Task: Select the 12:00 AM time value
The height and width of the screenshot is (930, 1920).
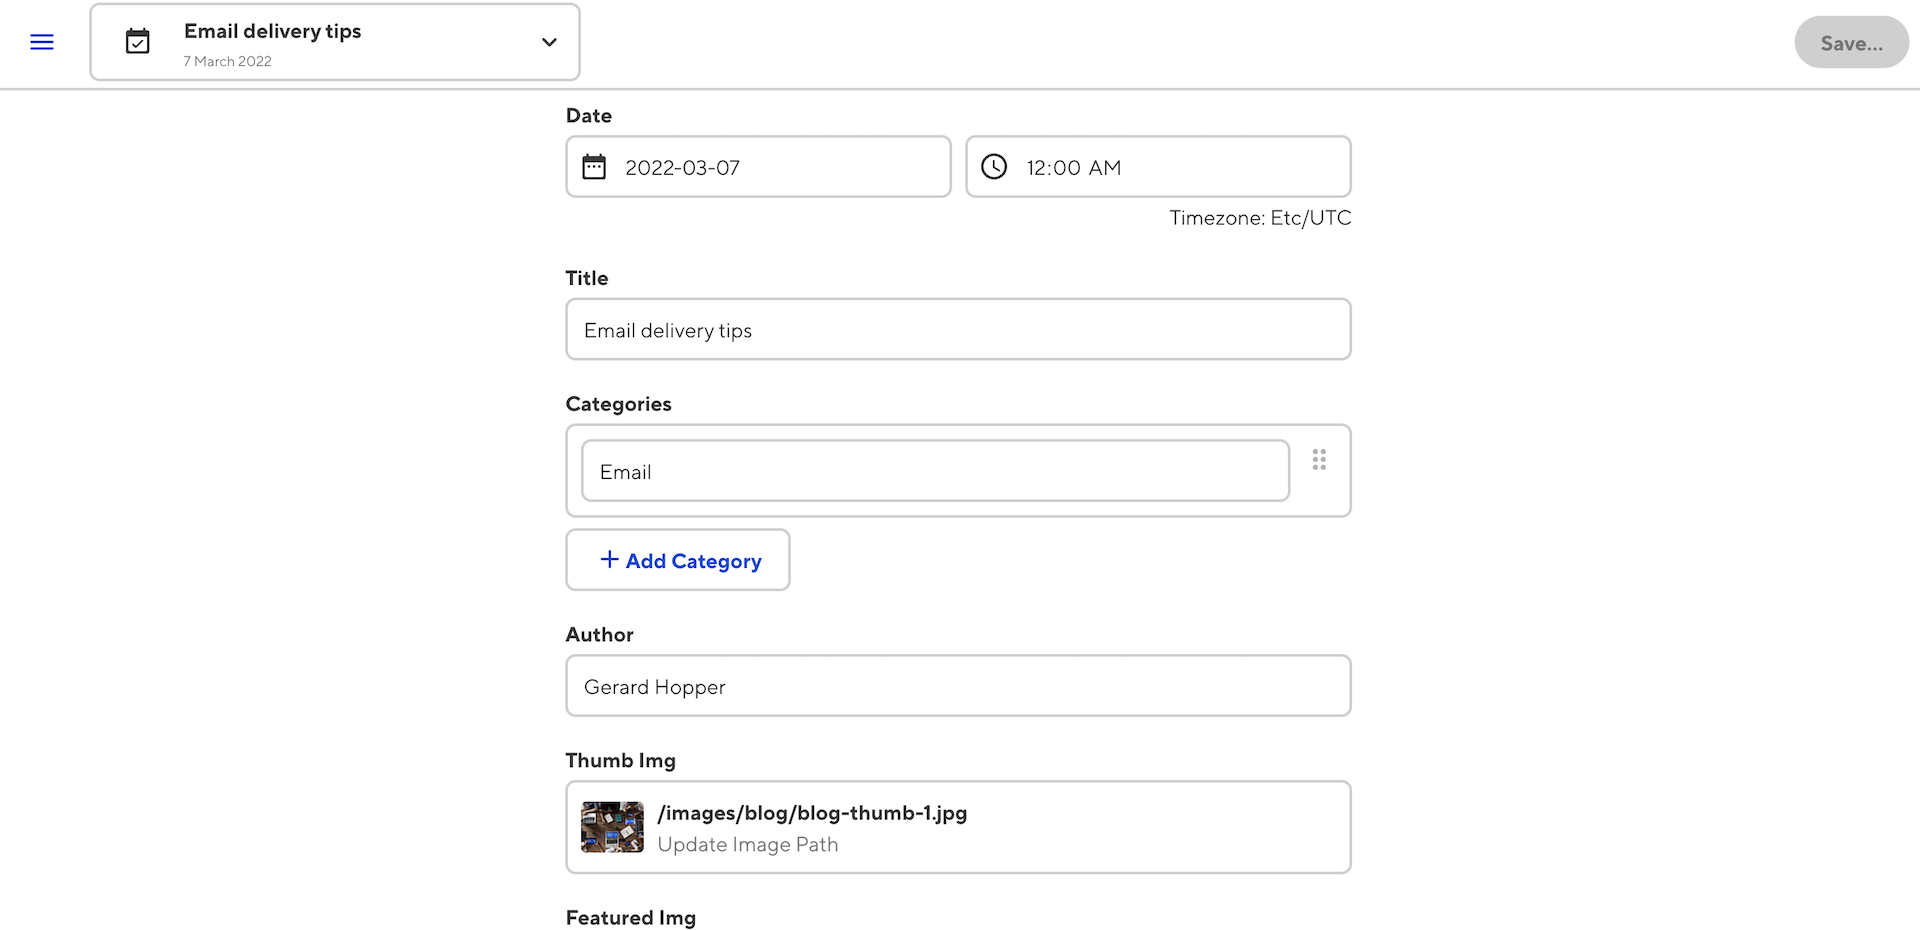Action: (x=1073, y=168)
